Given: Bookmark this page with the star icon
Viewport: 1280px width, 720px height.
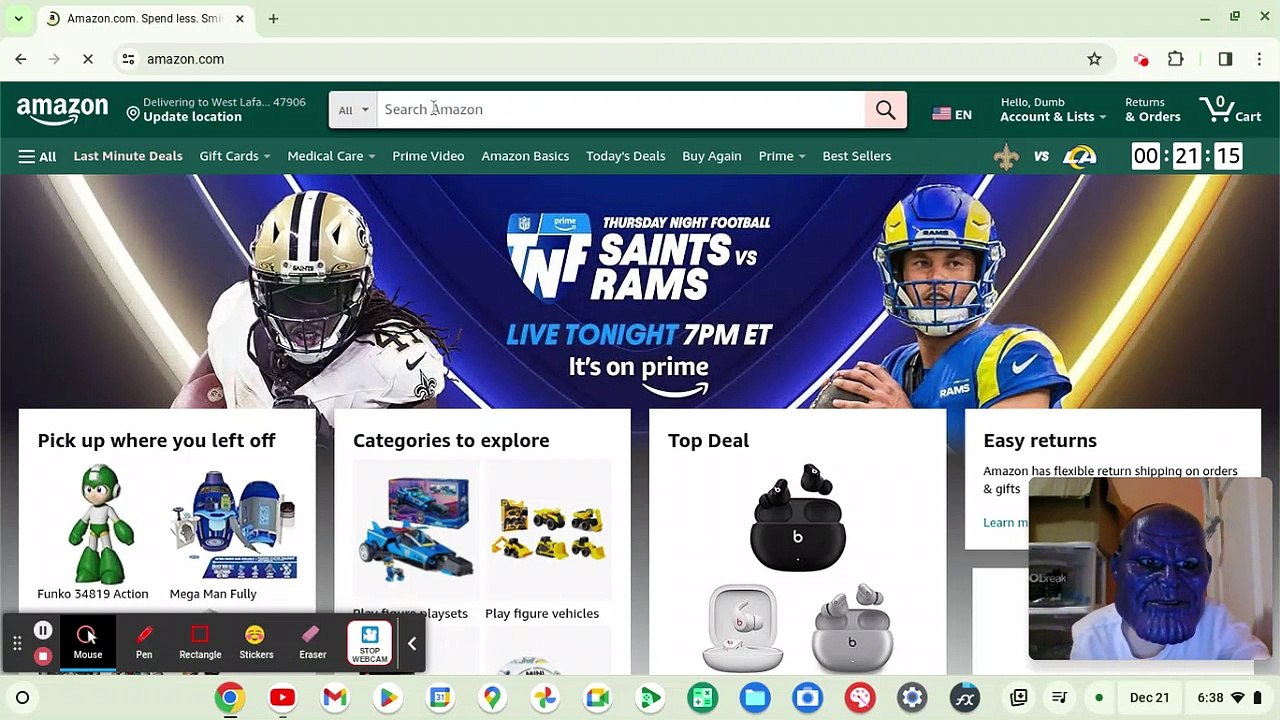Looking at the screenshot, I should [x=1094, y=59].
